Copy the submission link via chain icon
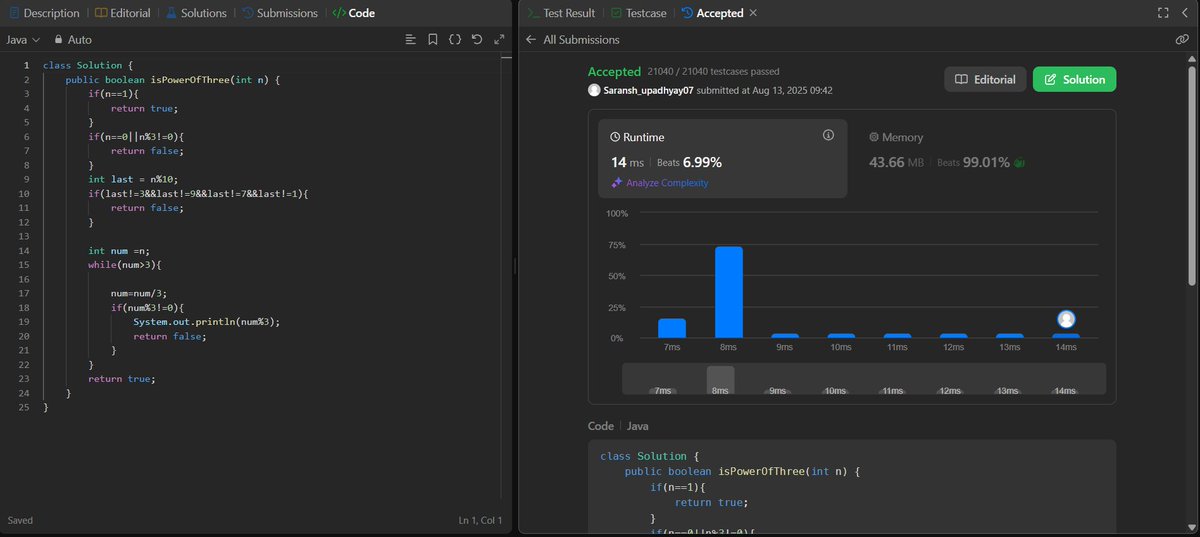1200x537 pixels. pyautogui.click(x=1182, y=40)
